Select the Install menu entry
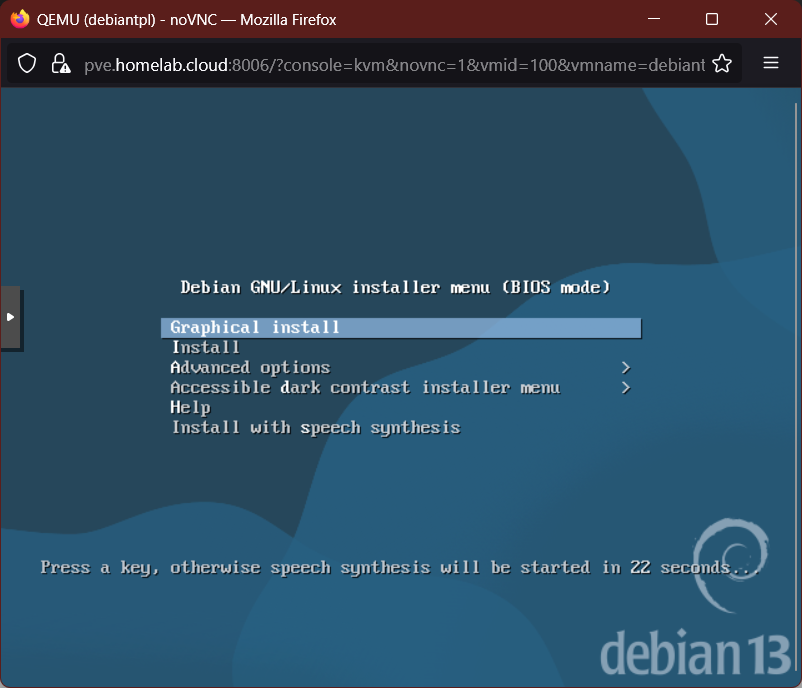This screenshot has height=688, width=802. click(205, 347)
